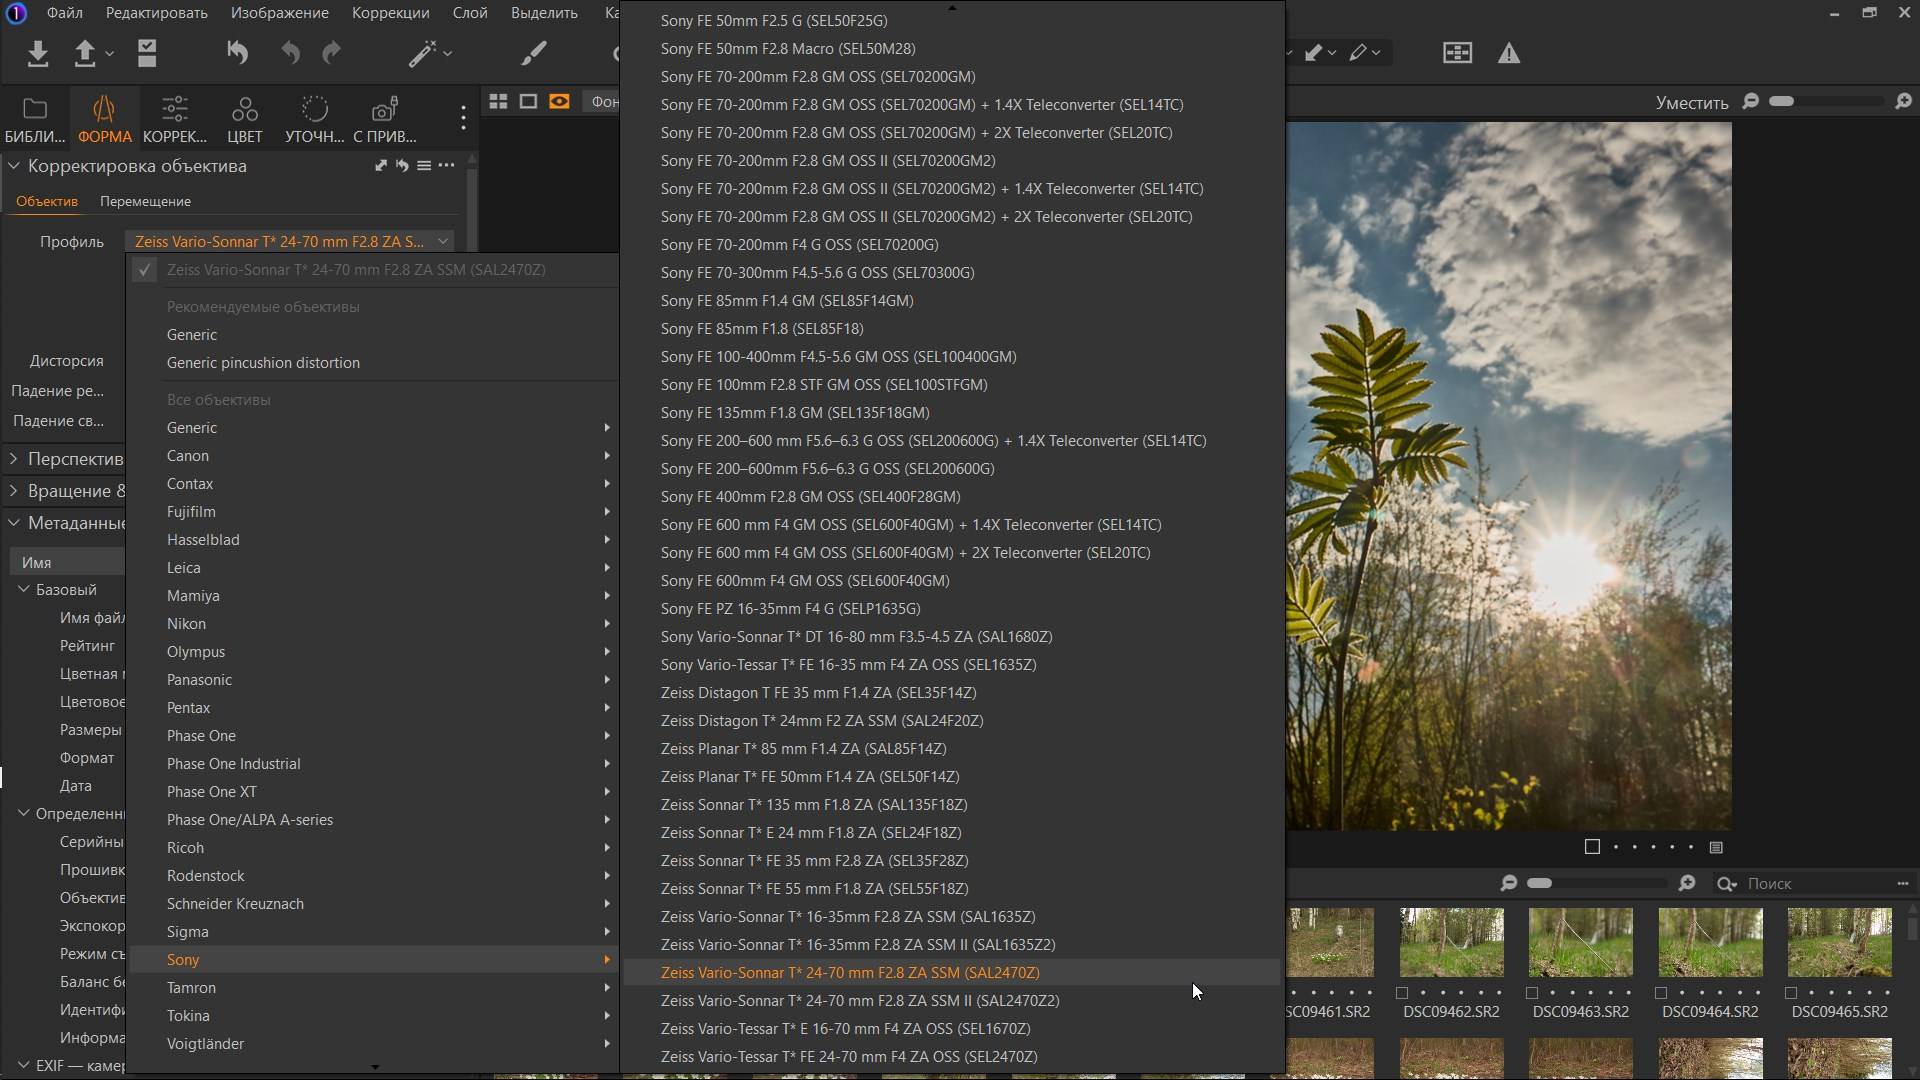Select the brush tool in toolbar
Image resolution: width=1920 pixels, height=1080 pixels.
click(x=534, y=53)
